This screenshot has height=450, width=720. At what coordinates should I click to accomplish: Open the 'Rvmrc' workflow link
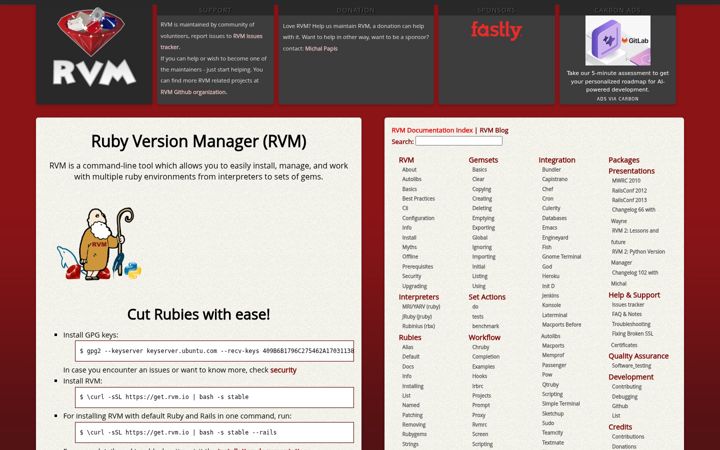(479, 425)
